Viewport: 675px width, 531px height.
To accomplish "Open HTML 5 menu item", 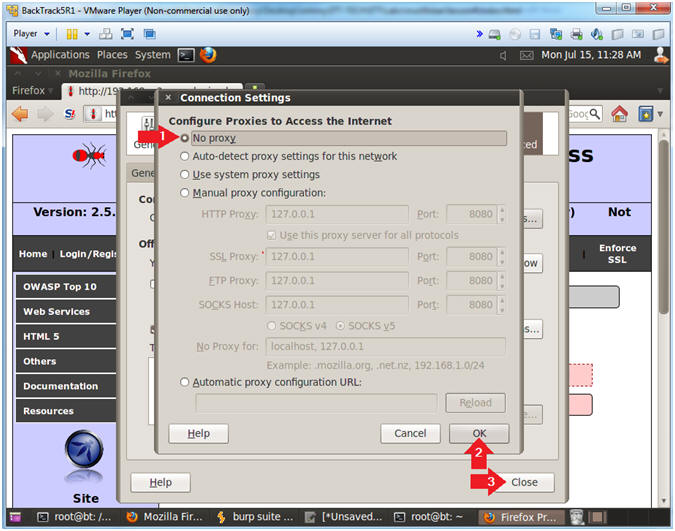I will point(66,337).
